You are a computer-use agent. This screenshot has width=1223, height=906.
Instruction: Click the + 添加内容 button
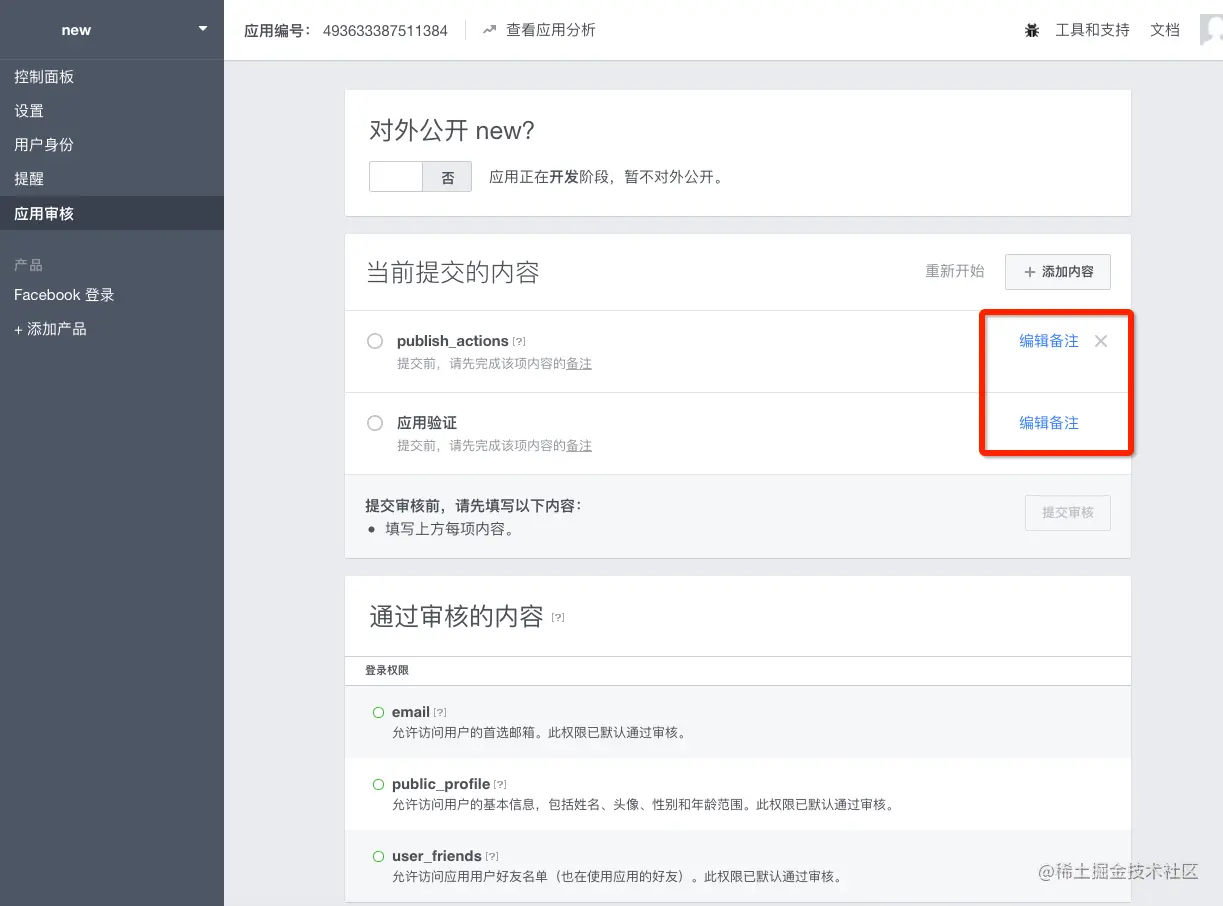[x=1058, y=271]
